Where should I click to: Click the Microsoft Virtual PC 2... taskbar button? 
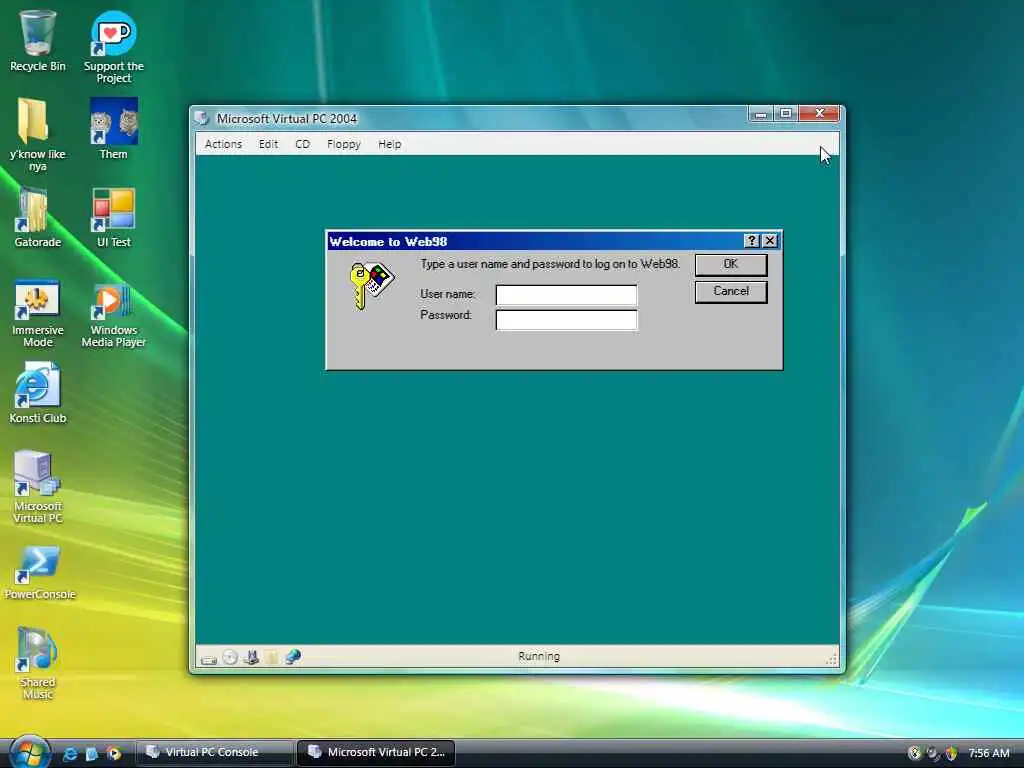(376, 752)
